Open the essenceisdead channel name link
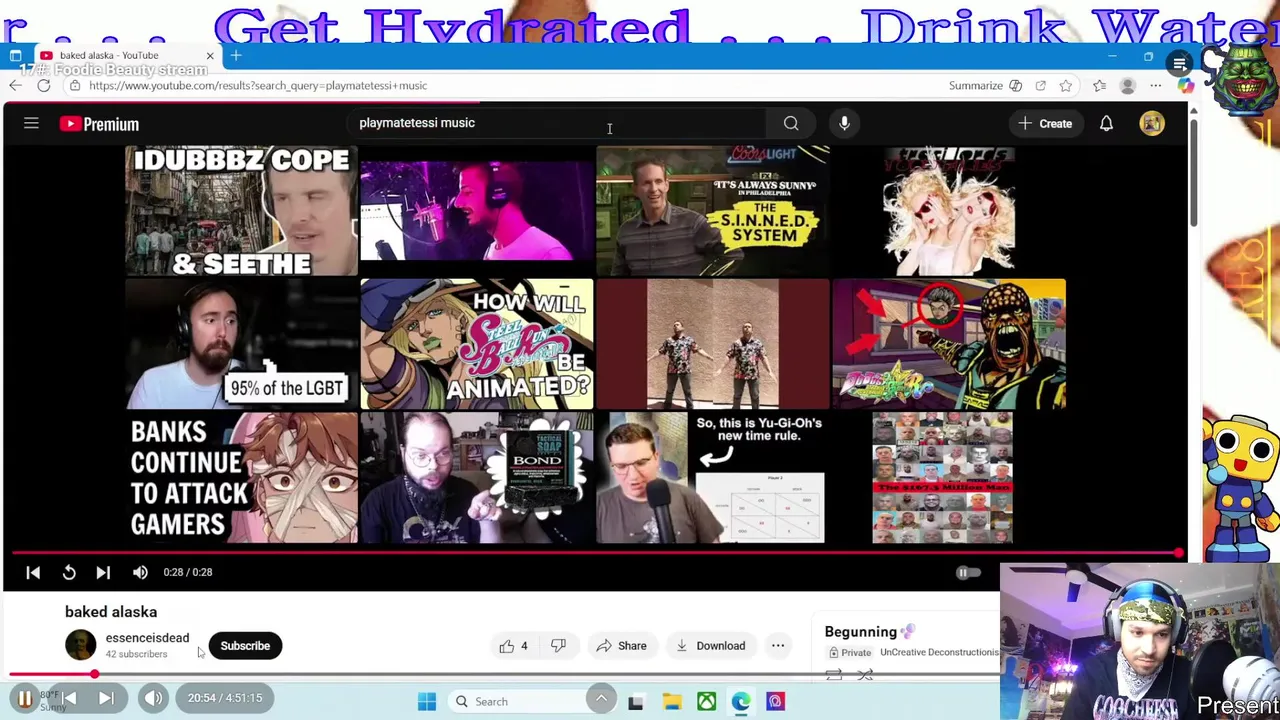Image resolution: width=1280 pixels, height=720 pixels. click(x=147, y=638)
